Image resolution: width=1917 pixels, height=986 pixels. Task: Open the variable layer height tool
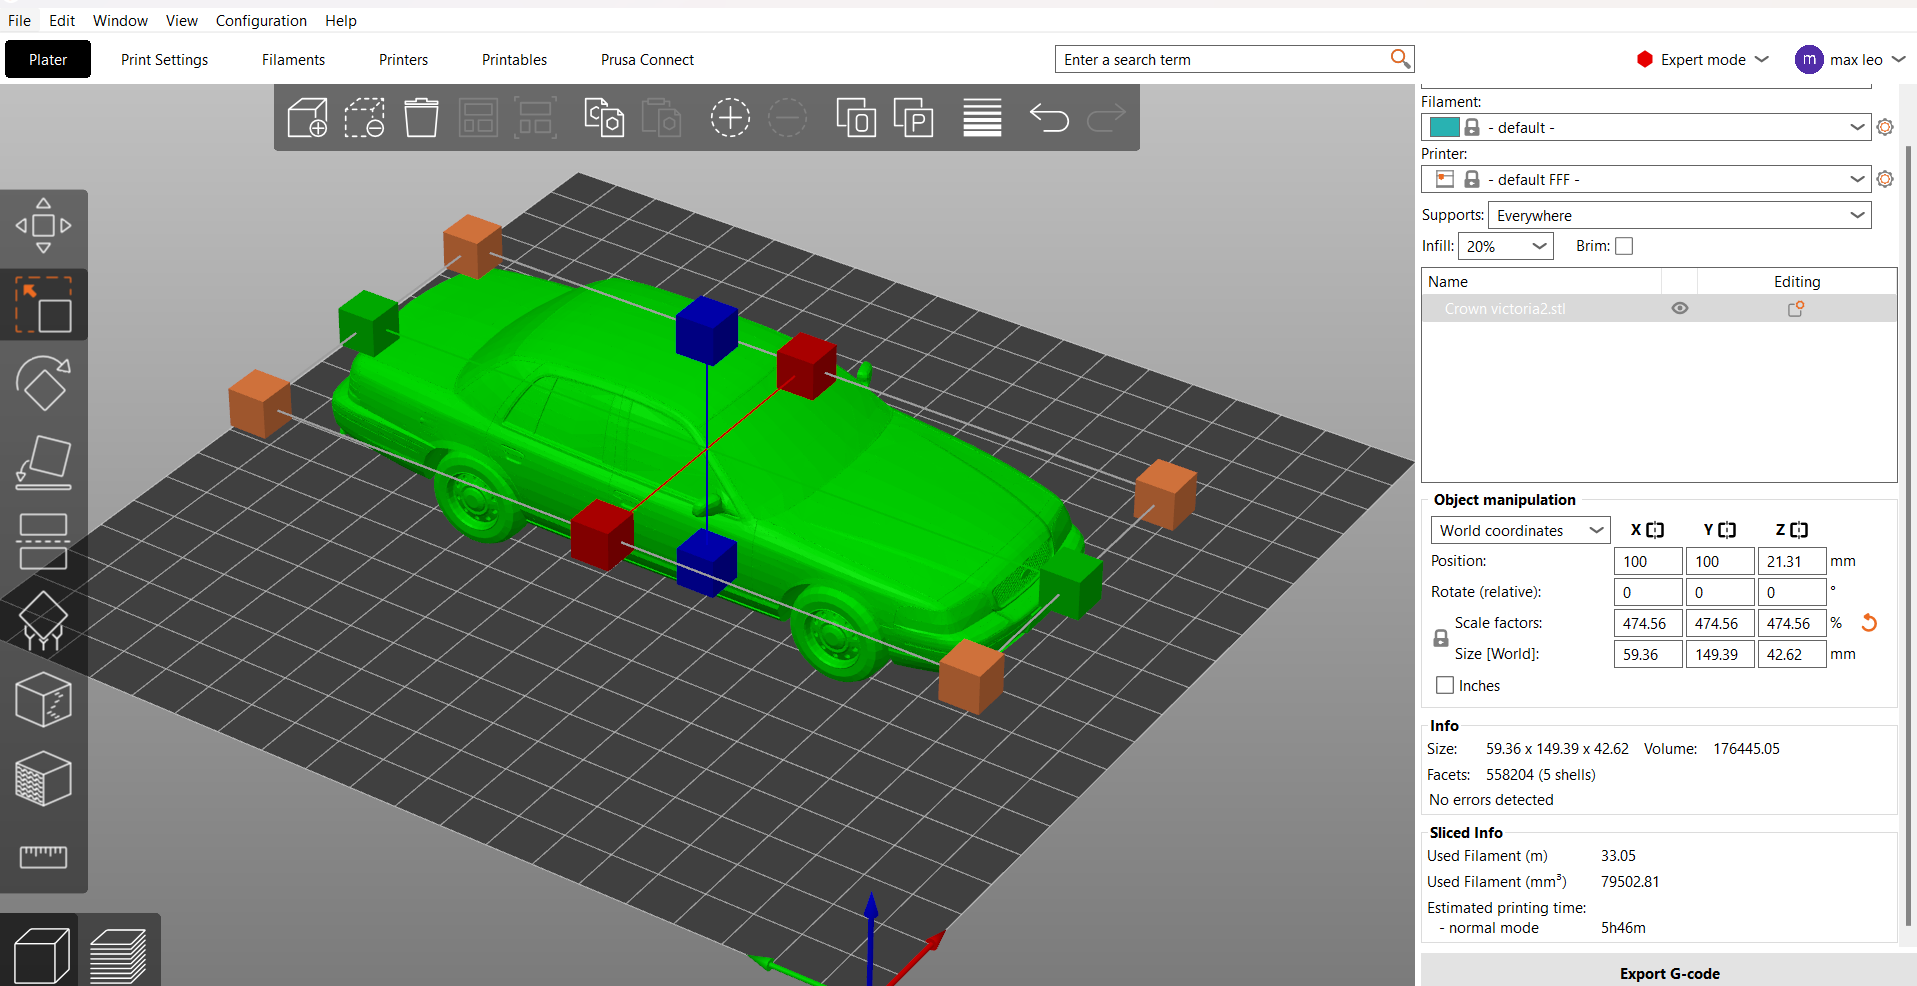click(x=982, y=118)
